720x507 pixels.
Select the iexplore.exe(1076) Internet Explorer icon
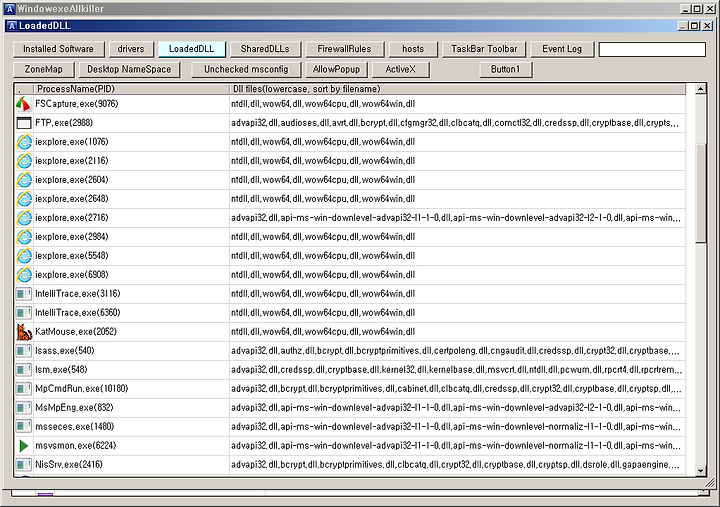(24, 142)
